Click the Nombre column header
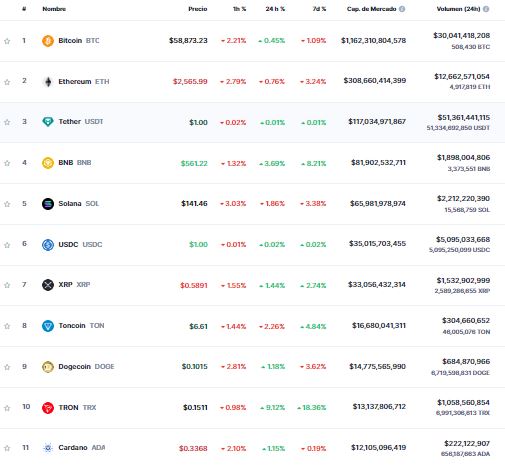Image resolution: width=505 pixels, height=467 pixels. [54, 9]
